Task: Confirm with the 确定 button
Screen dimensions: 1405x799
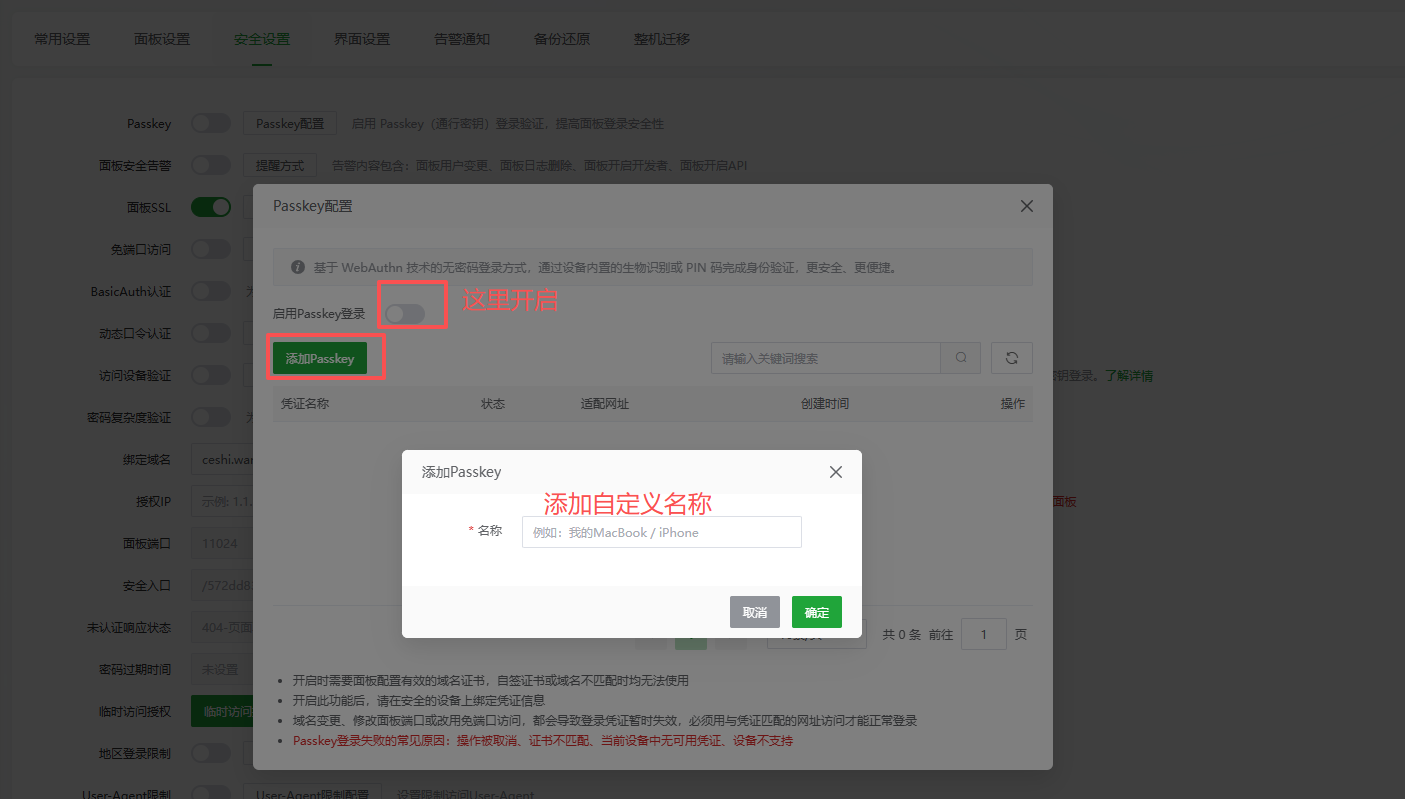Action: [816, 611]
